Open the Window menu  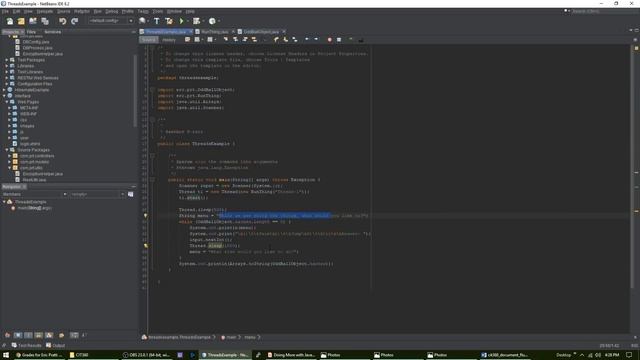click(x=174, y=11)
